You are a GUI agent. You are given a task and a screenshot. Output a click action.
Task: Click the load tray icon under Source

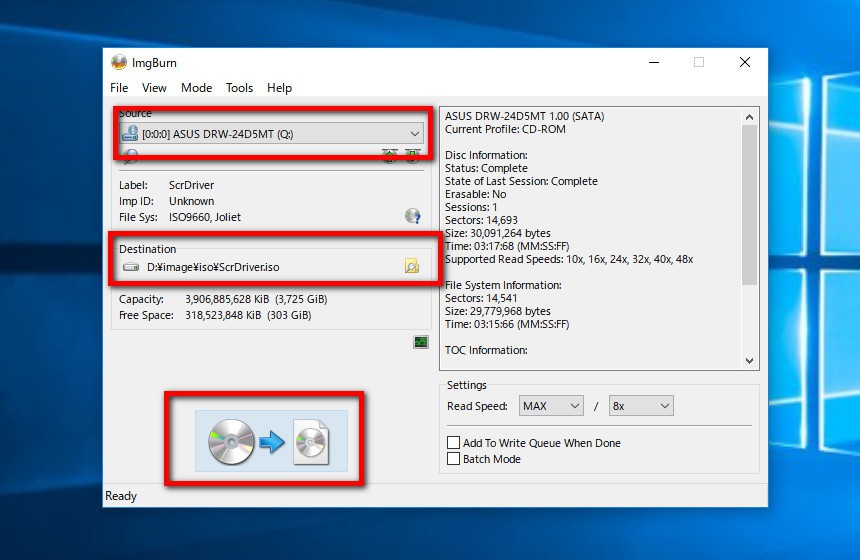click(x=411, y=156)
